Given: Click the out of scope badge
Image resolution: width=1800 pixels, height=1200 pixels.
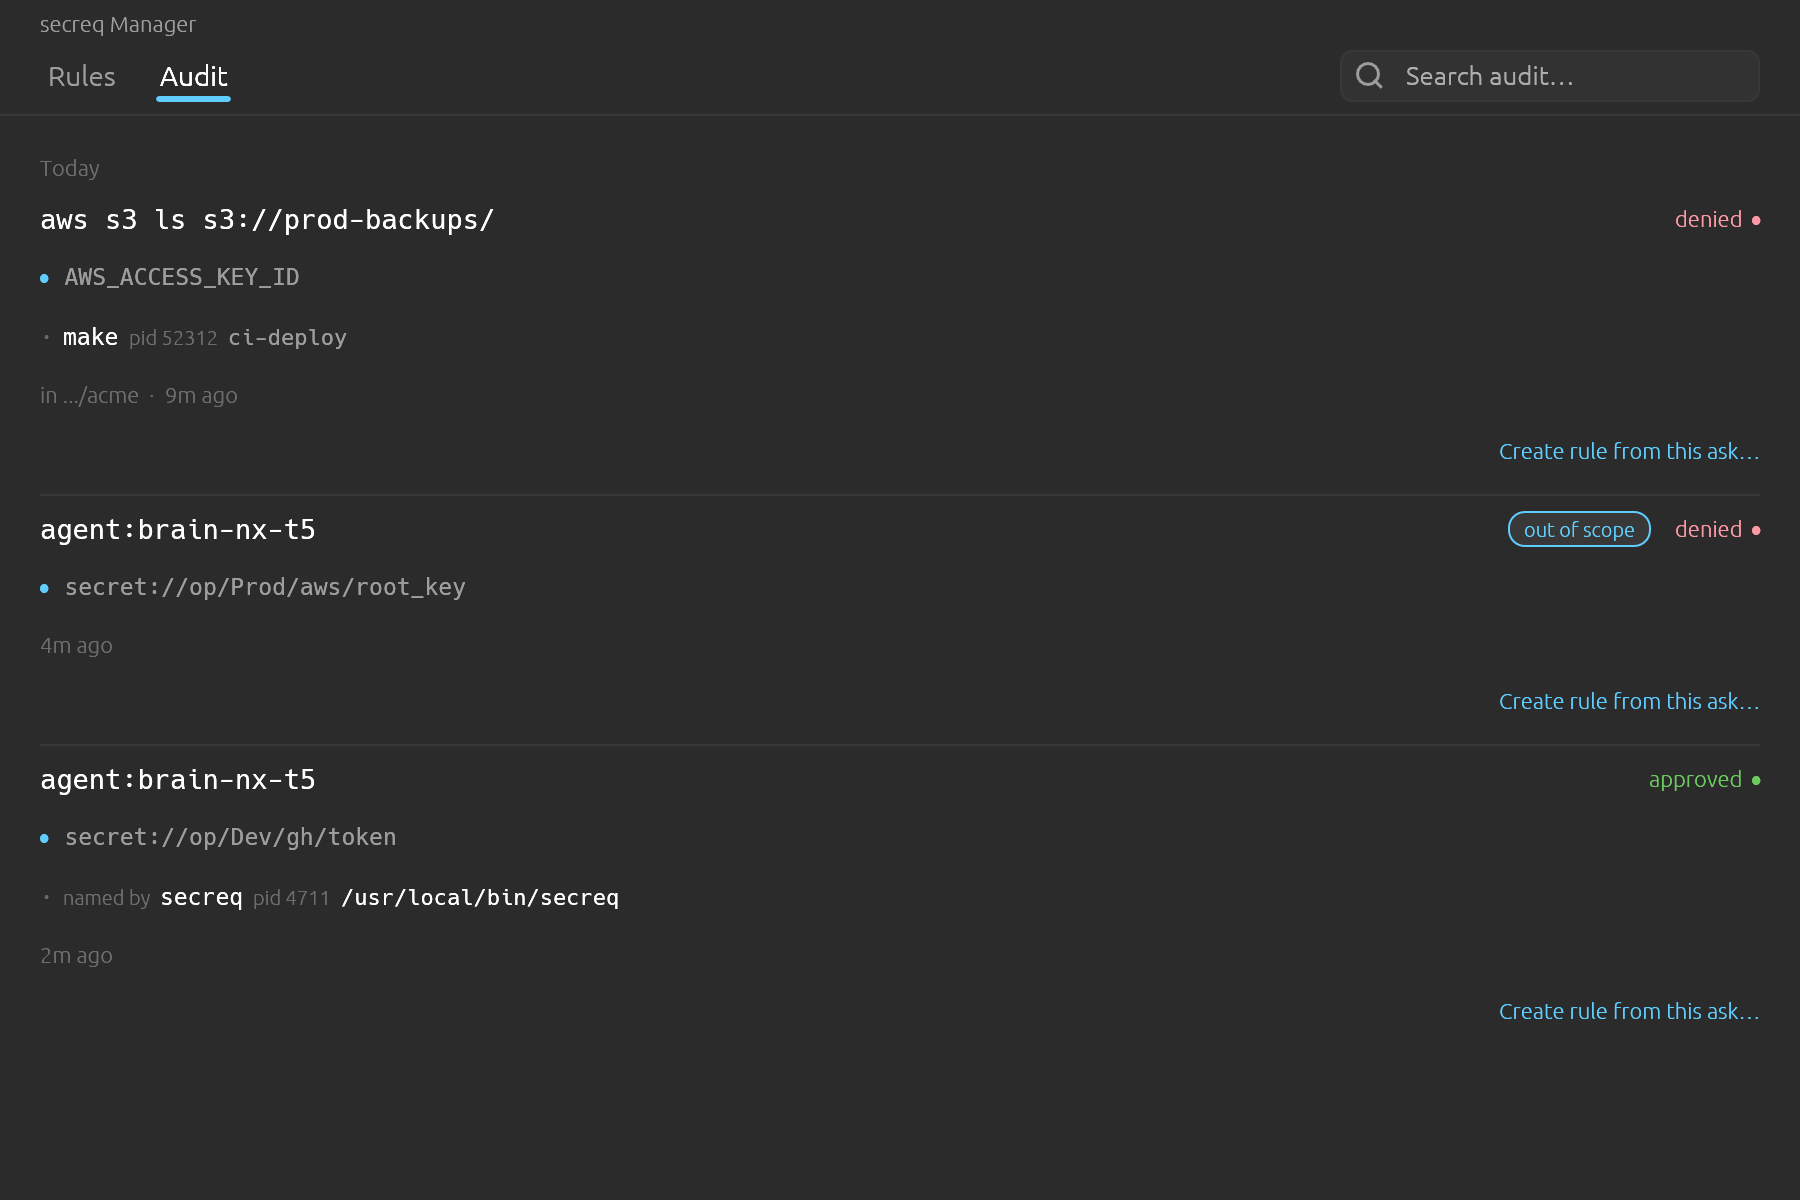Looking at the screenshot, I should click(x=1579, y=529).
